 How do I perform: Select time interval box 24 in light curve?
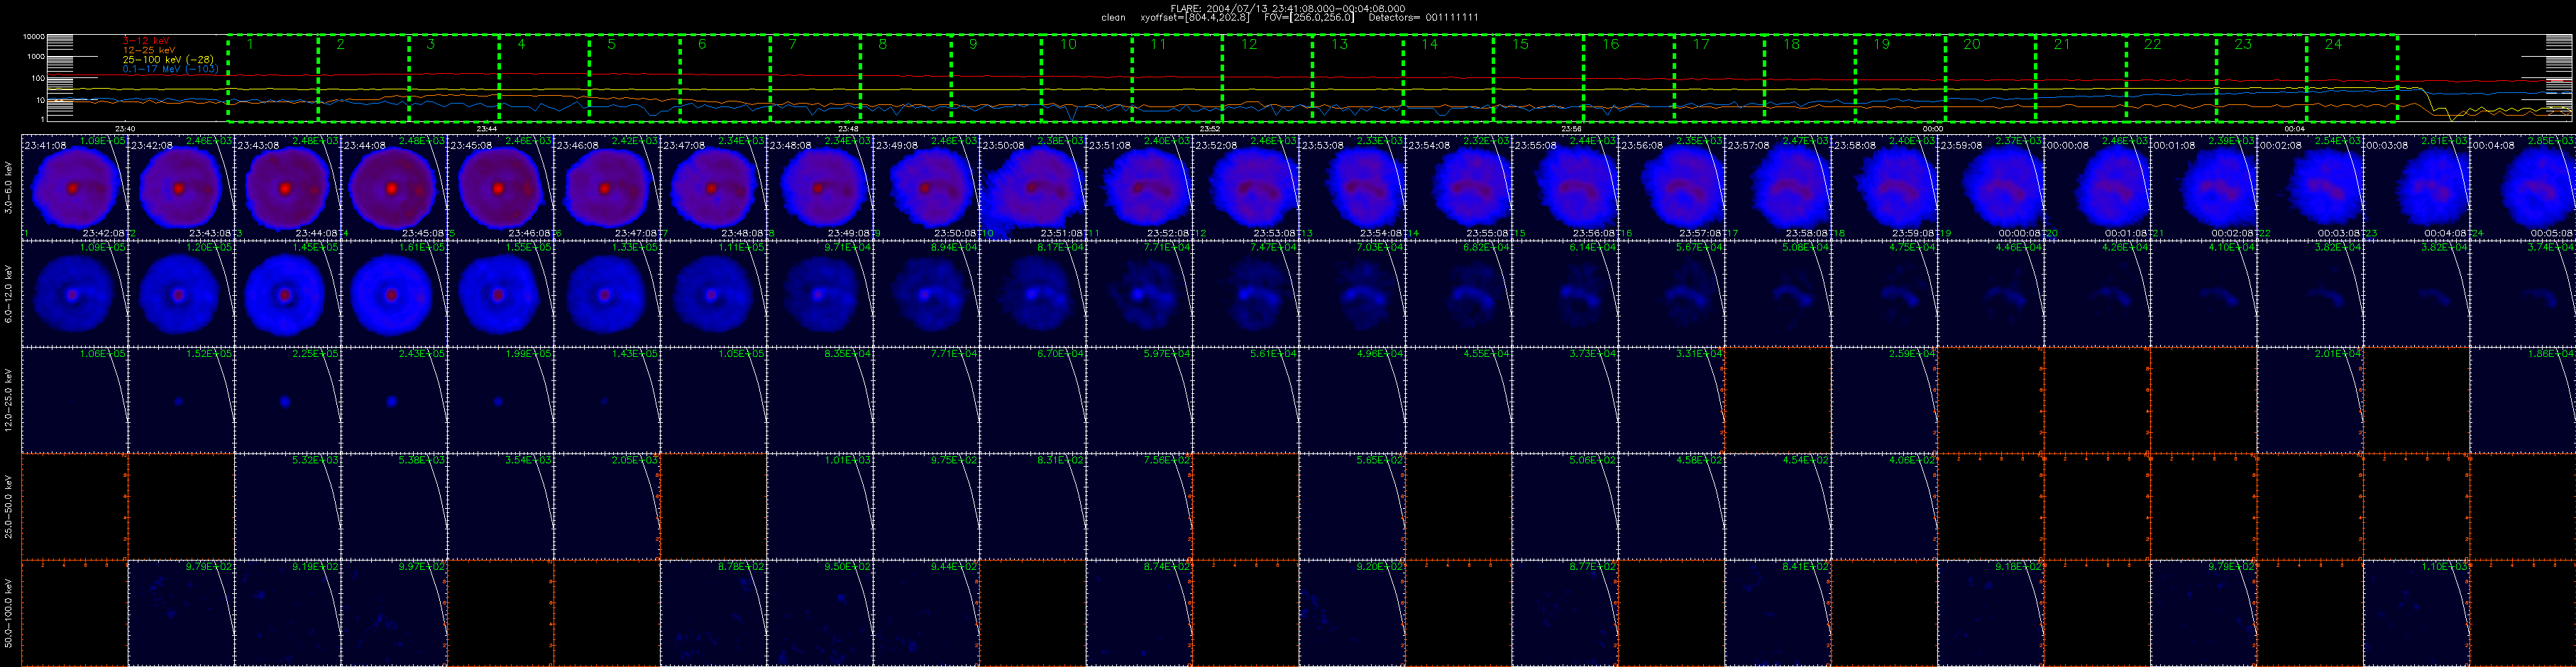point(2352,78)
